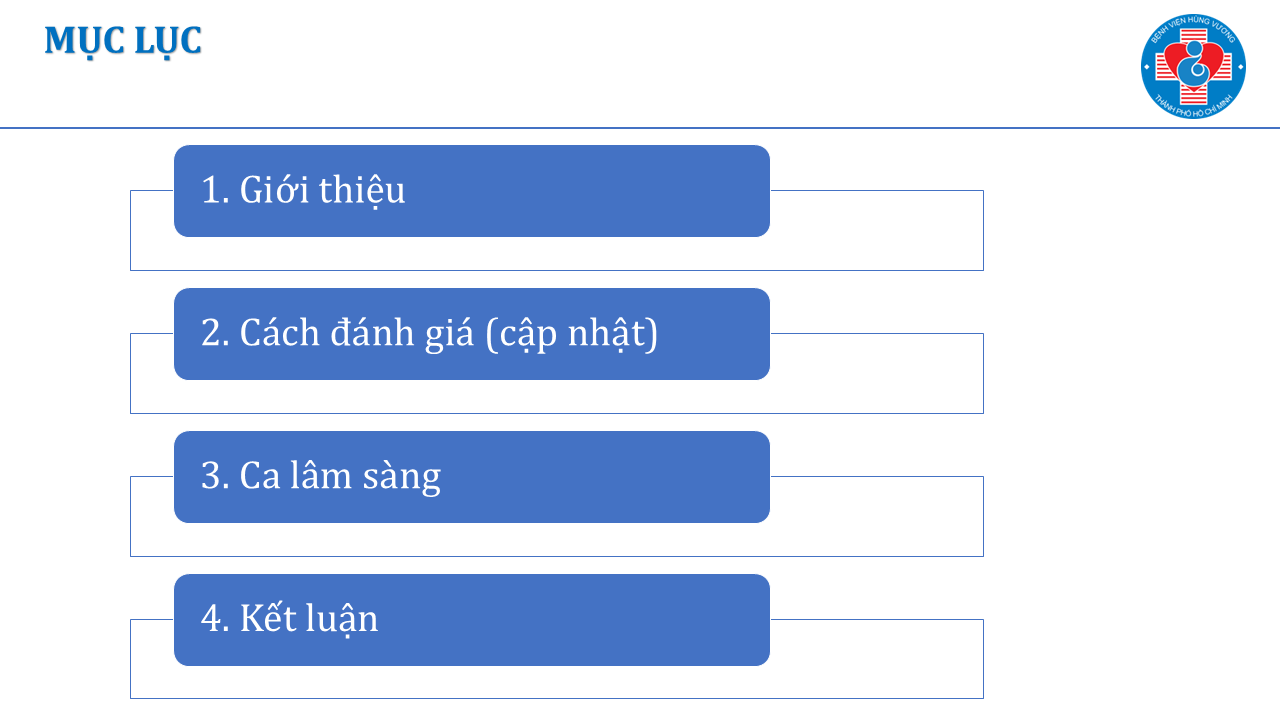This screenshot has width=1280, height=720.
Task: Click the empty outline box under Giới thiệu
Action: click(557, 254)
